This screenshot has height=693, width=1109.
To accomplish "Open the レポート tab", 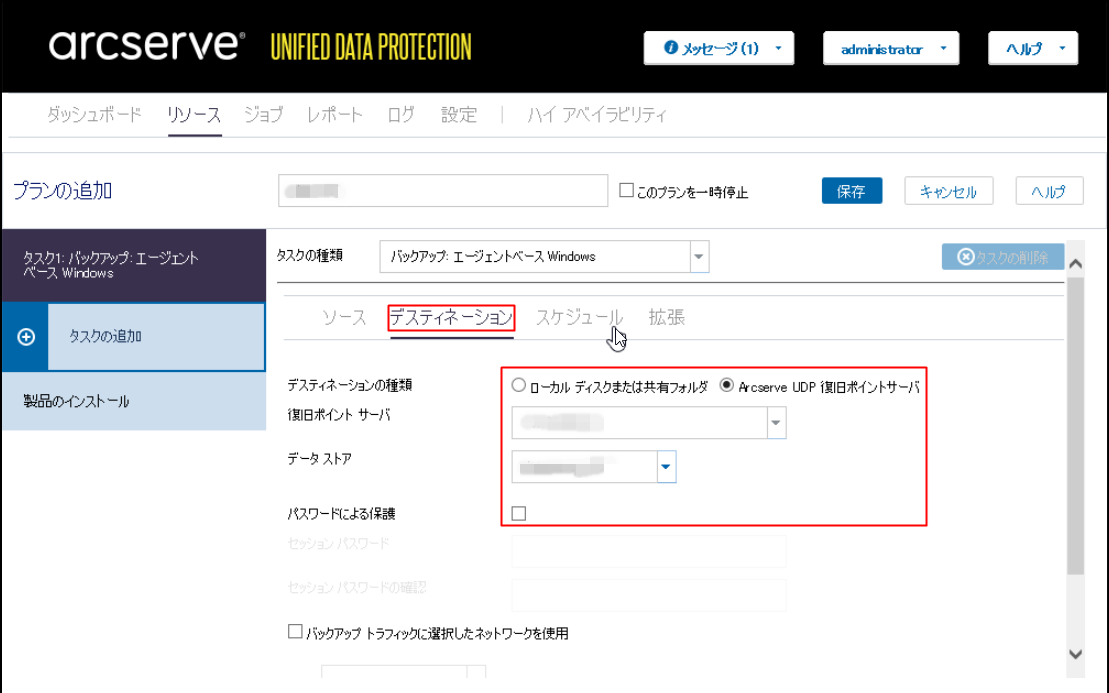I will click(335, 115).
